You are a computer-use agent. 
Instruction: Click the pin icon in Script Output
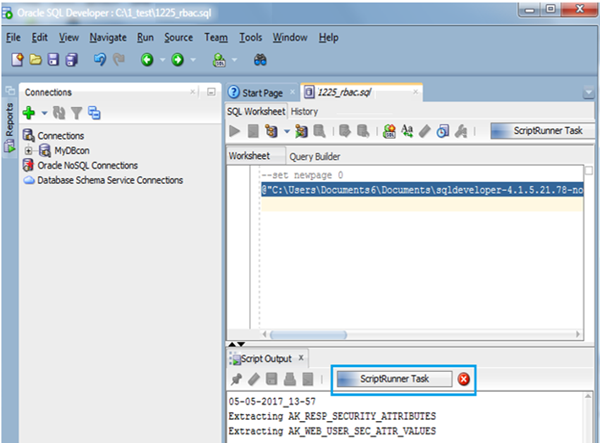pos(236,379)
